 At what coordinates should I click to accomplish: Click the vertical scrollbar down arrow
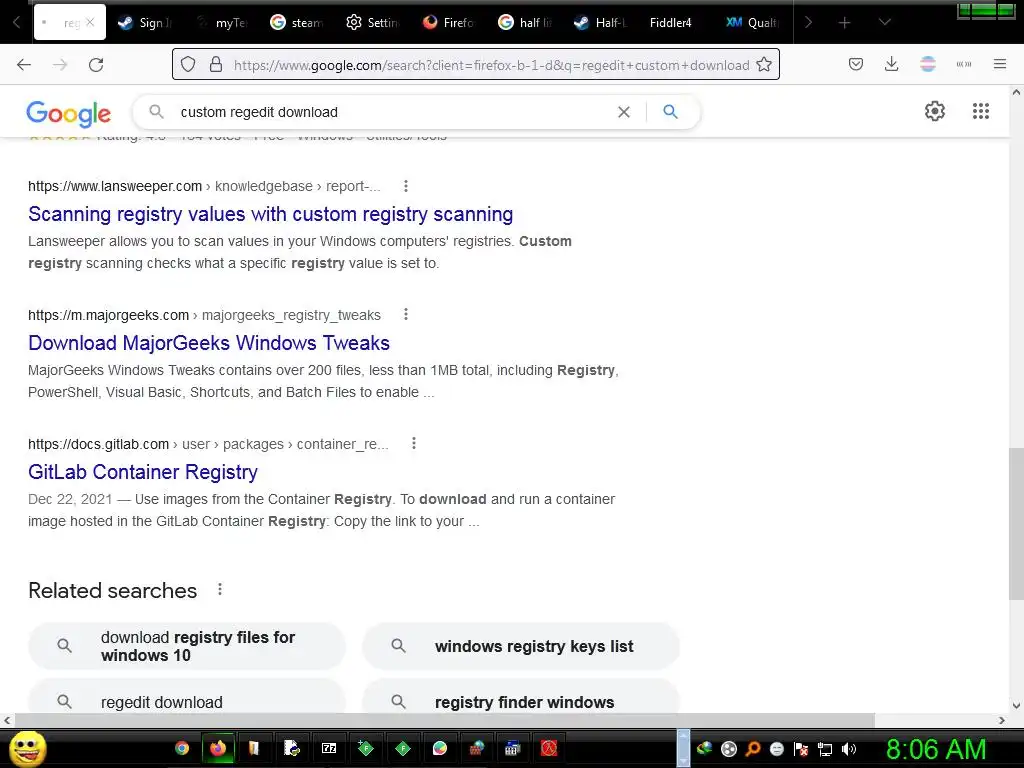[x=1016, y=705]
